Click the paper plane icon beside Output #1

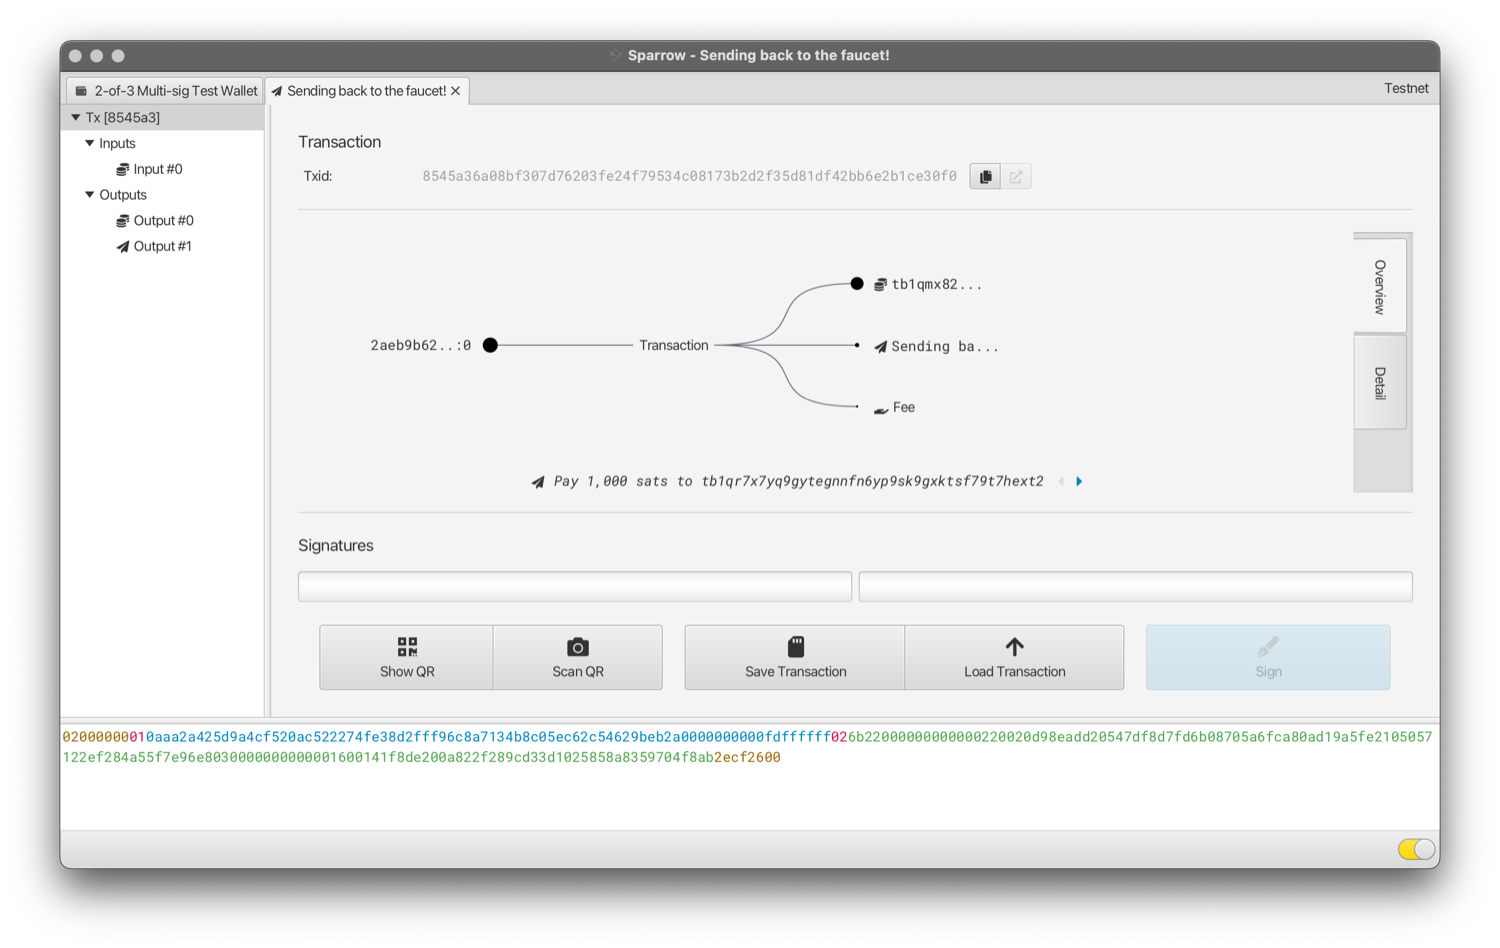pos(123,247)
